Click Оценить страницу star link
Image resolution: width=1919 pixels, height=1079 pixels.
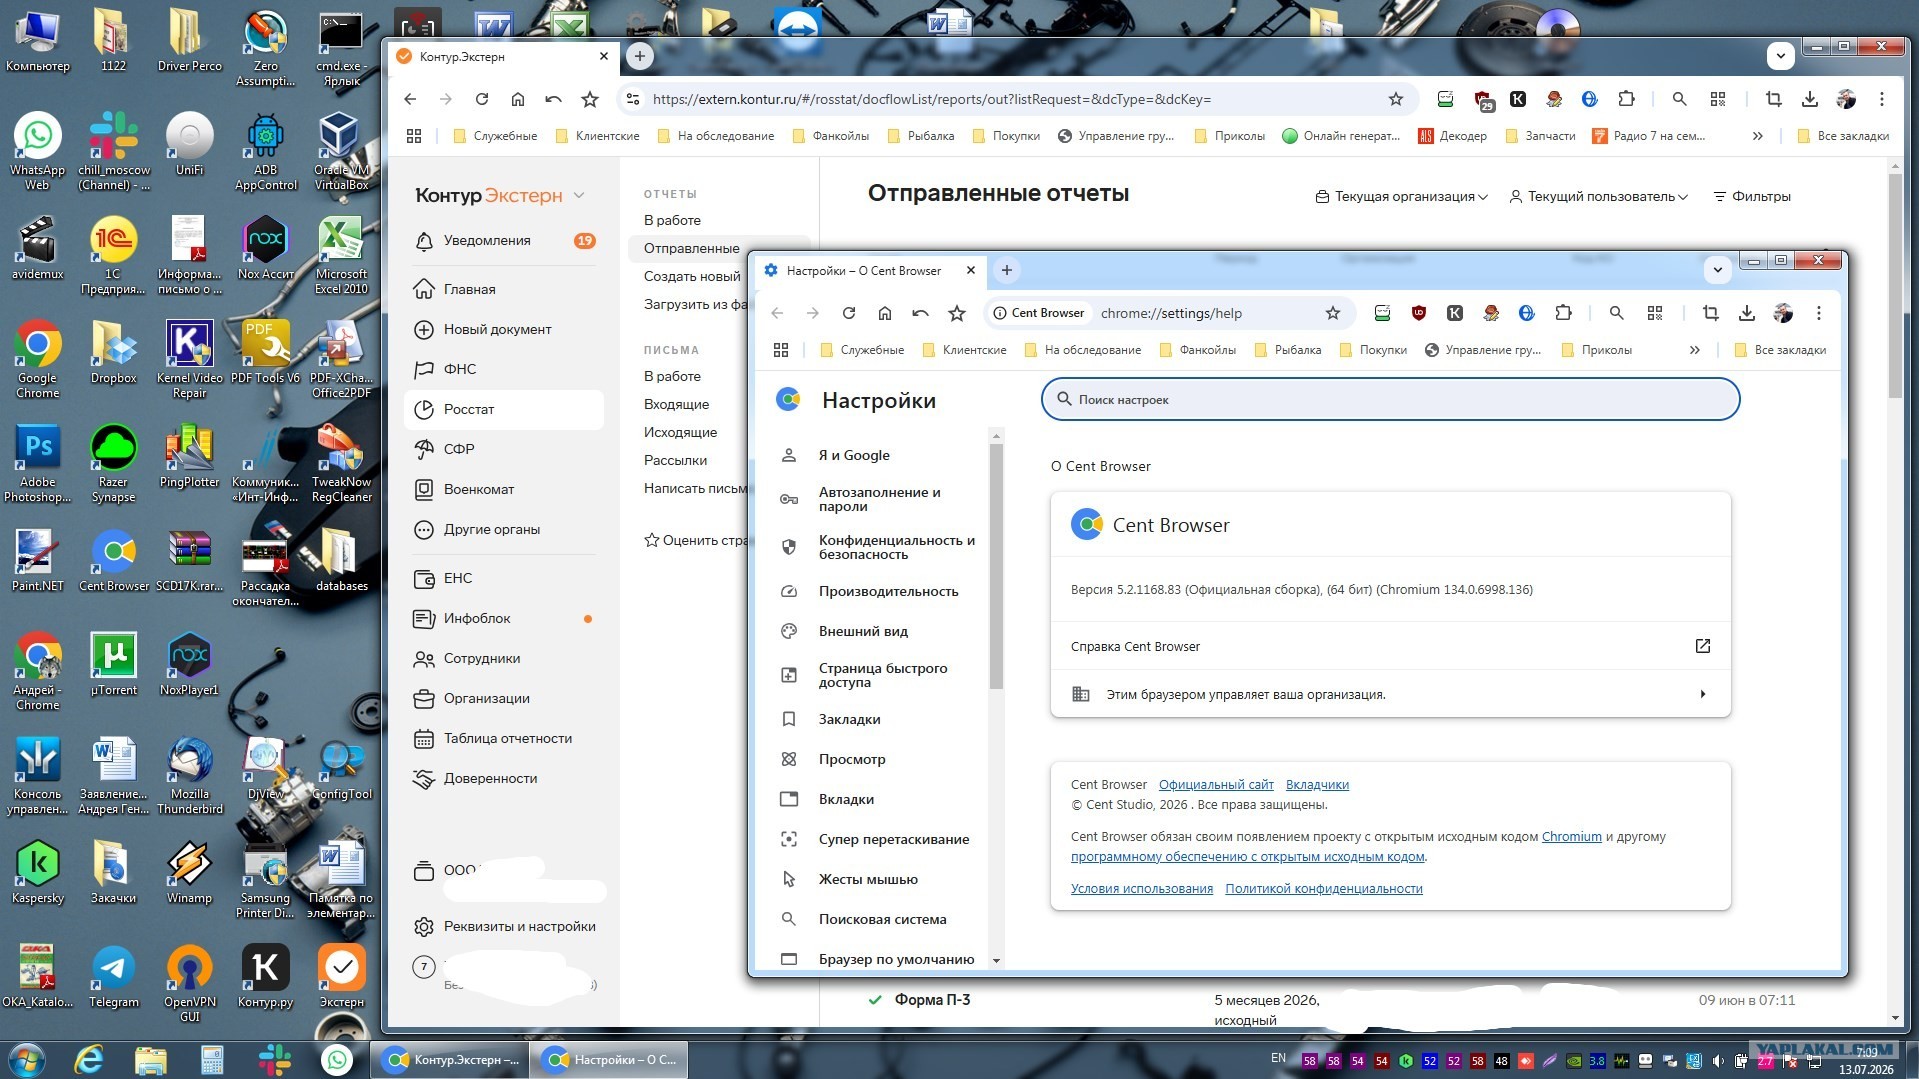tap(697, 540)
